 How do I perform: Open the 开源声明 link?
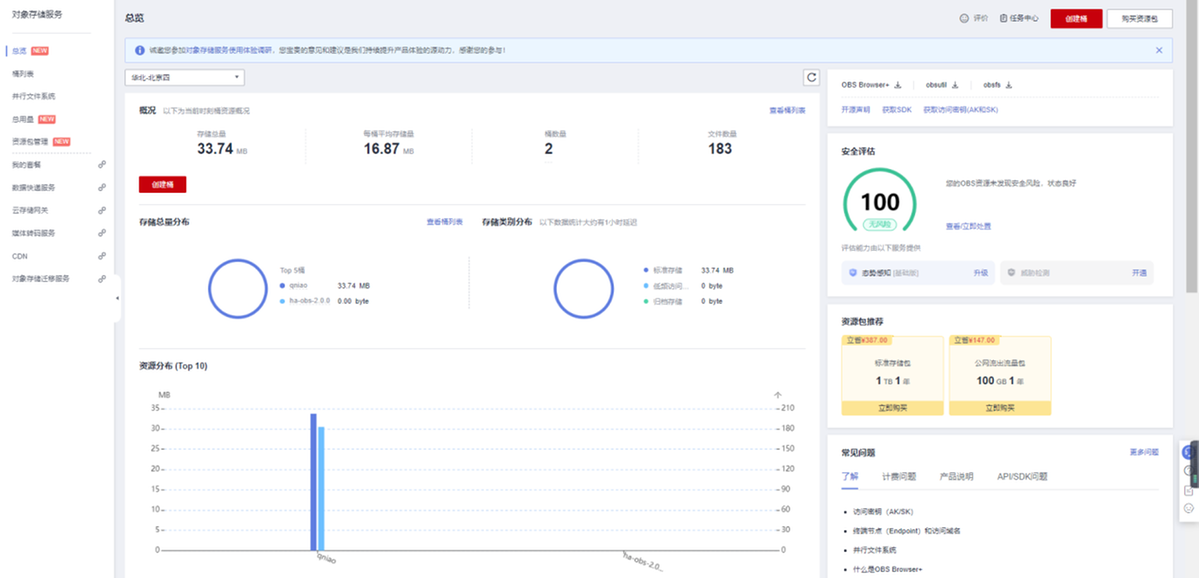856,110
